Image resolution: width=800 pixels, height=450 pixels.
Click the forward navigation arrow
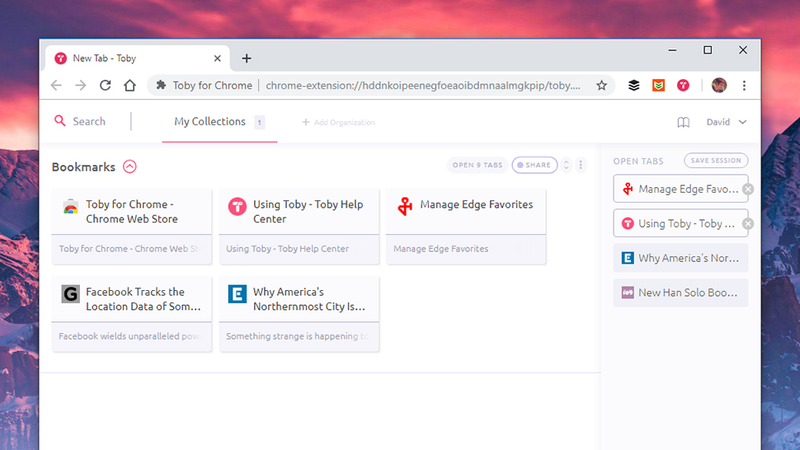(x=81, y=85)
